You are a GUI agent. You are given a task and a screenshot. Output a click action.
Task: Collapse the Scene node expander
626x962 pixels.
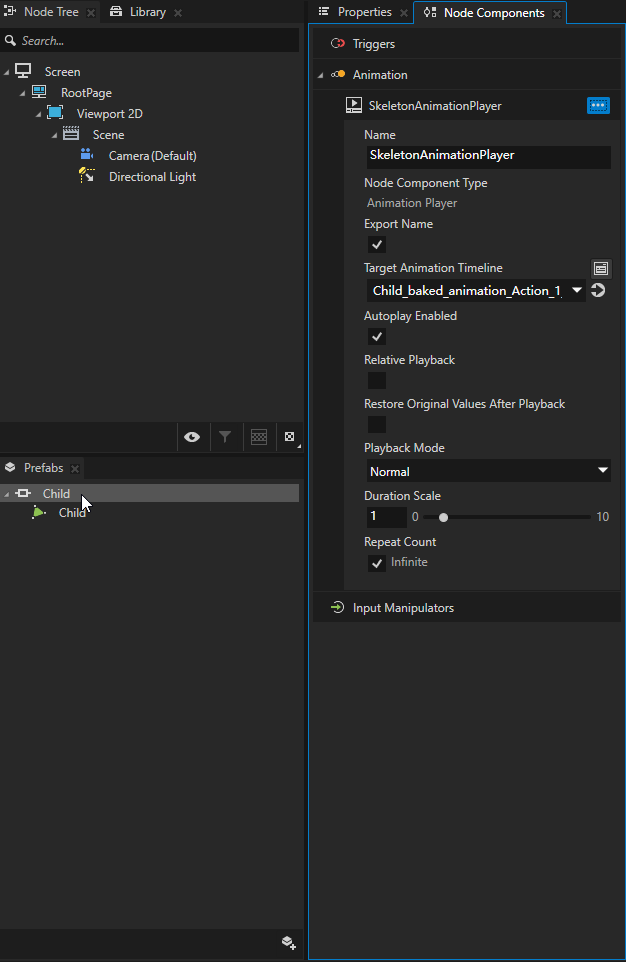[54, 134]
